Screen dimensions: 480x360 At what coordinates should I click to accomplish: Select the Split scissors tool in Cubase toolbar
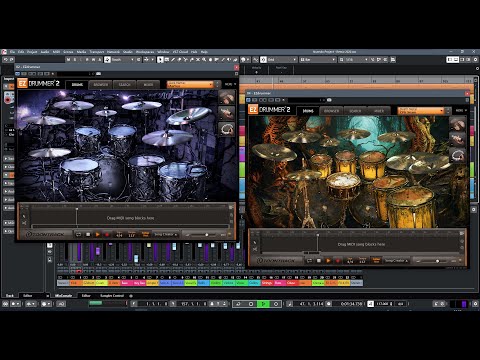[x=185, y=60]
